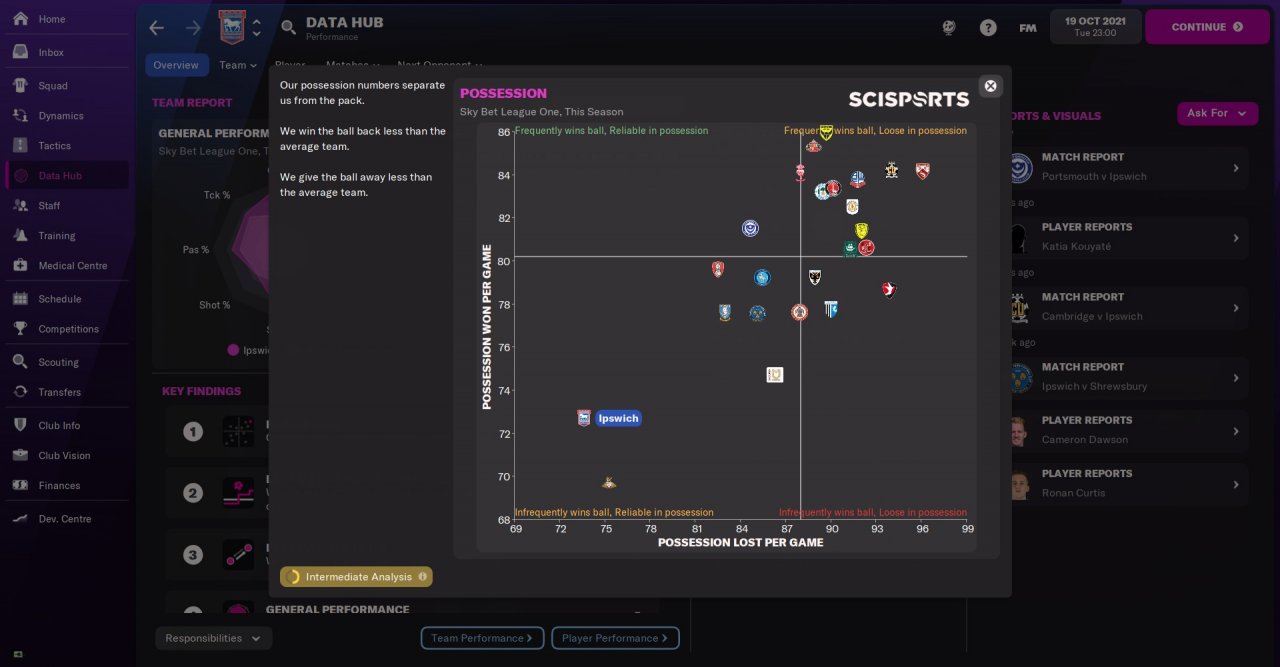Image resolution: width=1280 pixels, height=667 pixels.
Task: Click the date 19 Oct 2021 box
Action: [1095, 27]
